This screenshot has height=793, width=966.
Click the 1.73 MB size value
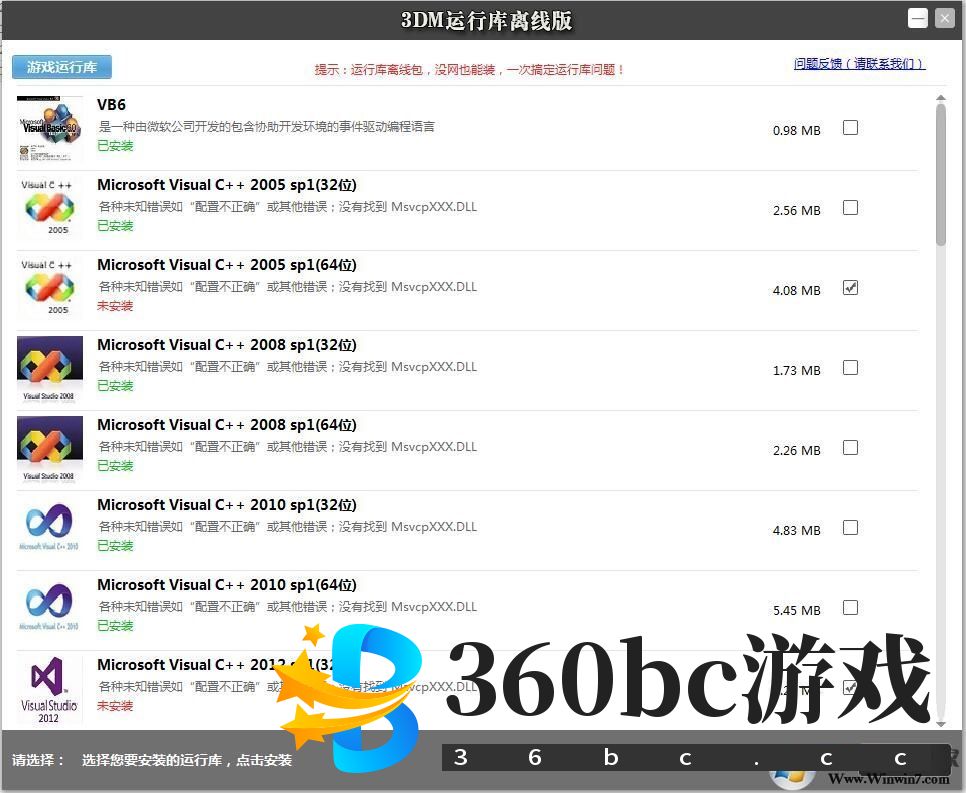pos(797,371)
